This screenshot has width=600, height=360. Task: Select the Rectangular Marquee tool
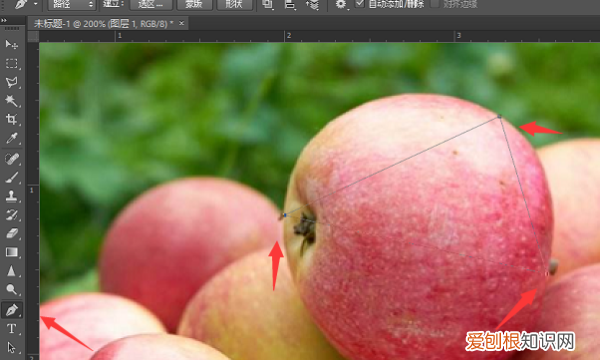11,64
